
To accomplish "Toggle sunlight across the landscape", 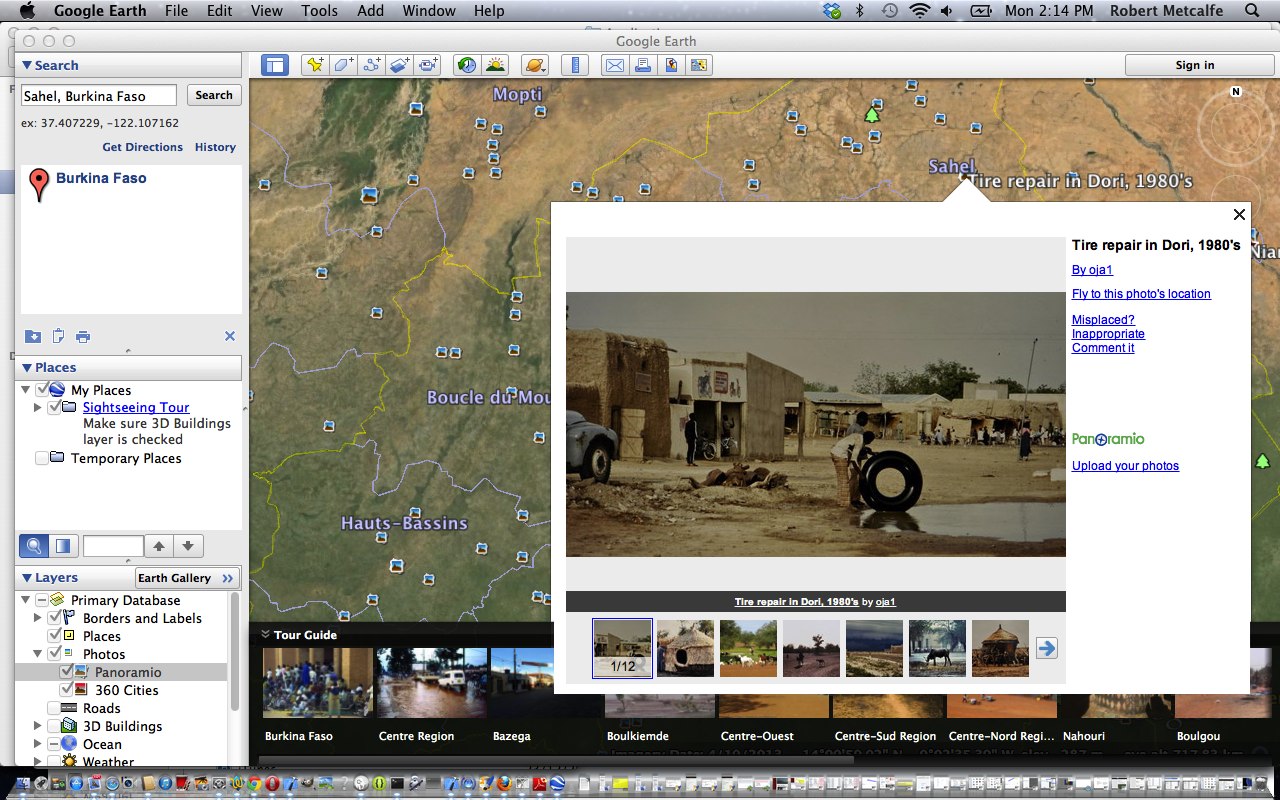I will pos(495,65).
